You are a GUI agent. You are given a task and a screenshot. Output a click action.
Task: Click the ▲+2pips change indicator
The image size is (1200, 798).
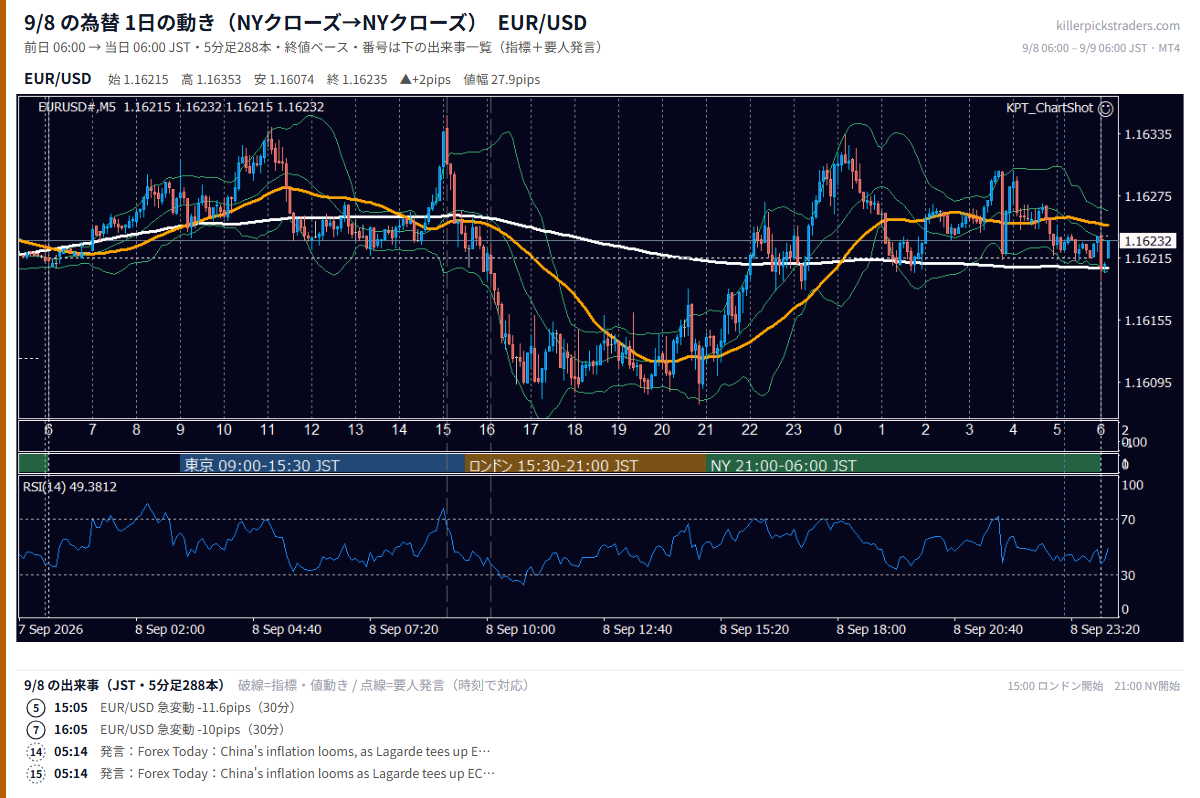pos(426,79)
